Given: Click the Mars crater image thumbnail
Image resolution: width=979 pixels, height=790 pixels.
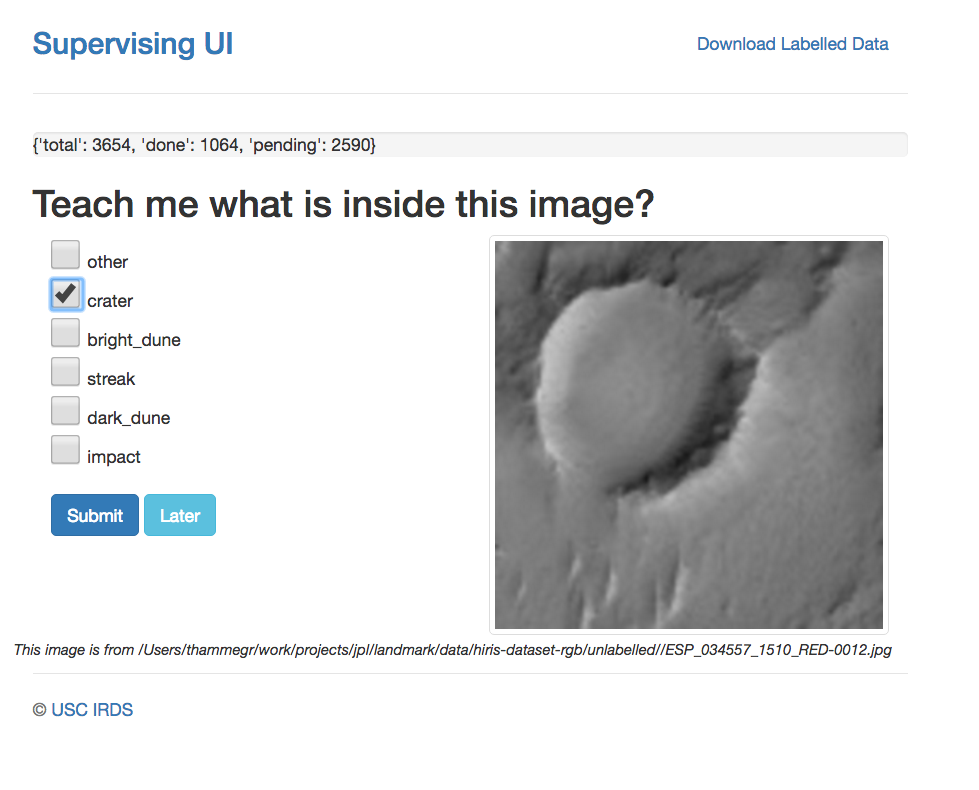Looking at the screenshot, I should 688,435.
